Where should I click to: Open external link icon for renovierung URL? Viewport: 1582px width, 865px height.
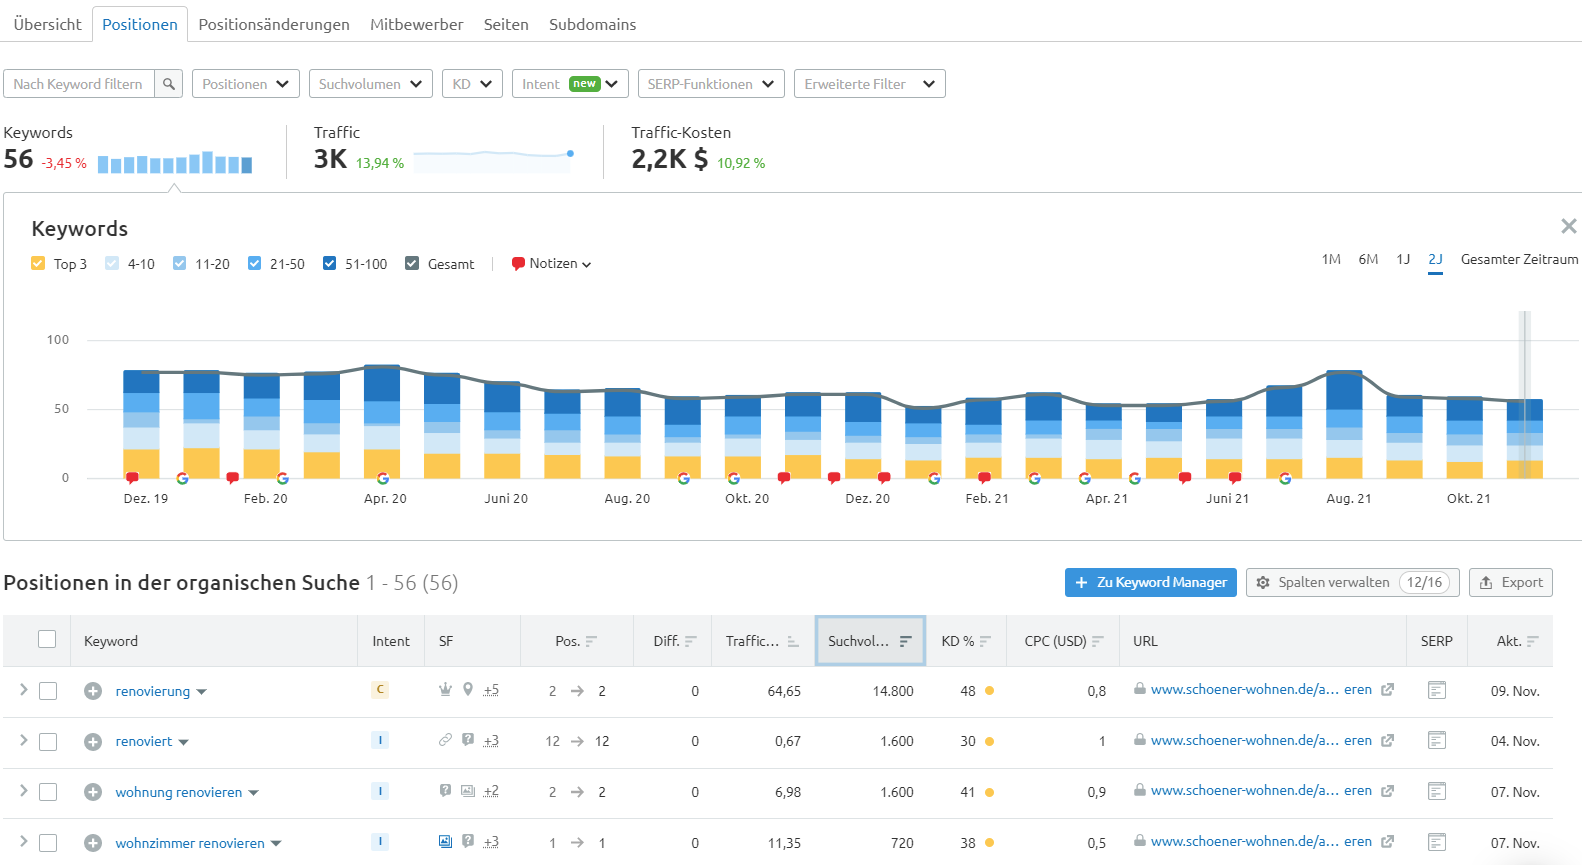click(x=1387, y=690)
